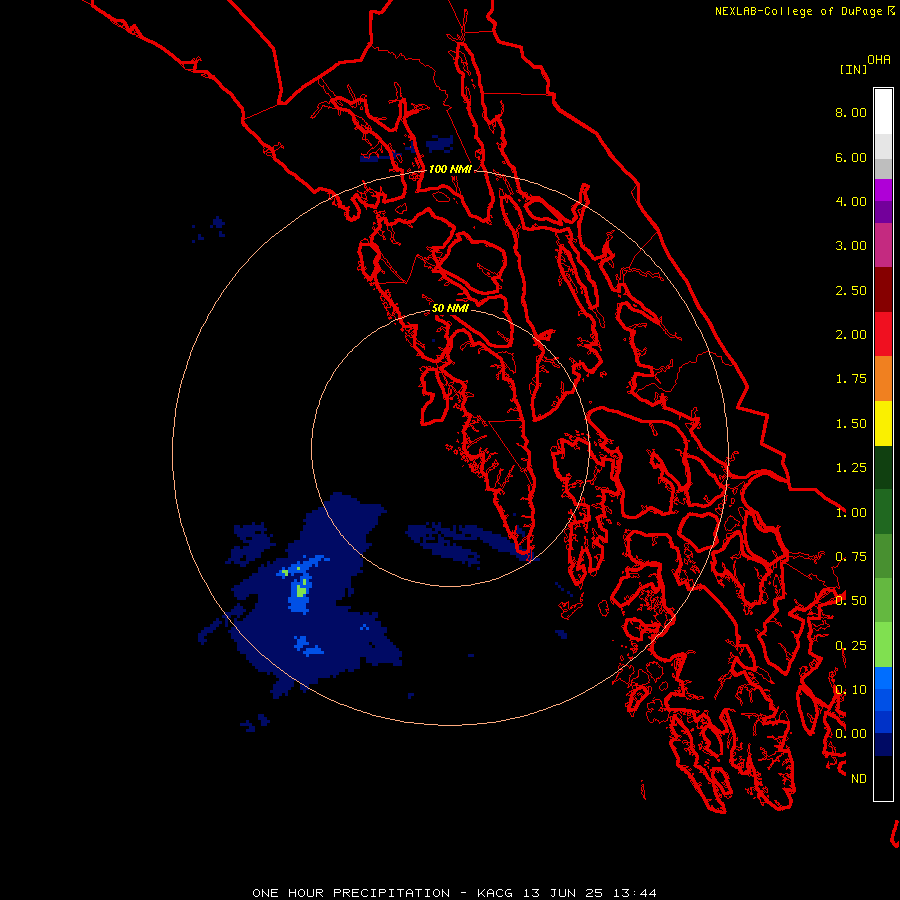
Task: Click the '0.75' legend value
Action: [x=851, y=557]
